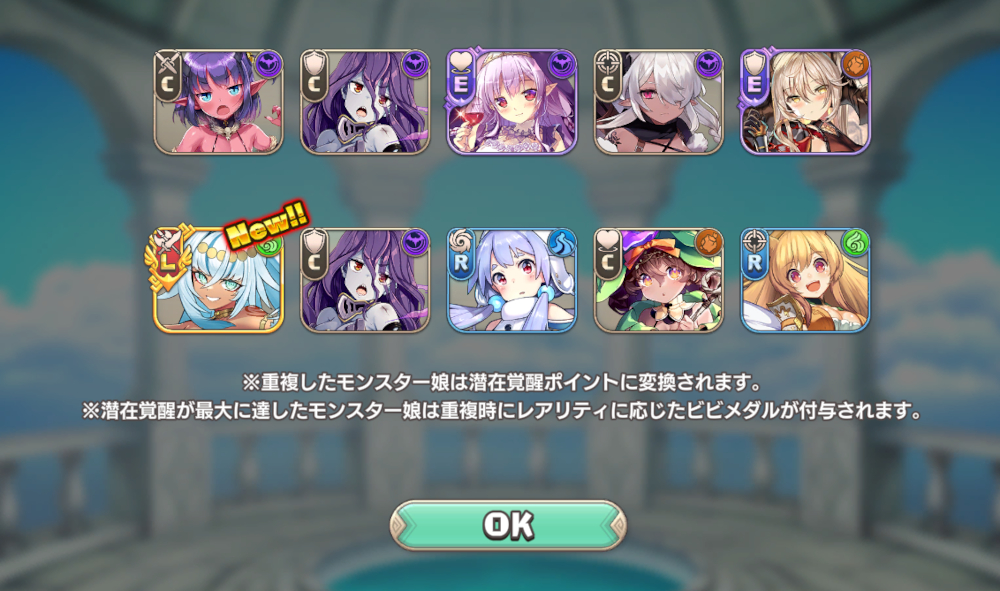Choose the white-haired dark-skinned character card
This screenshot has width=1000, height=591.
659,102
